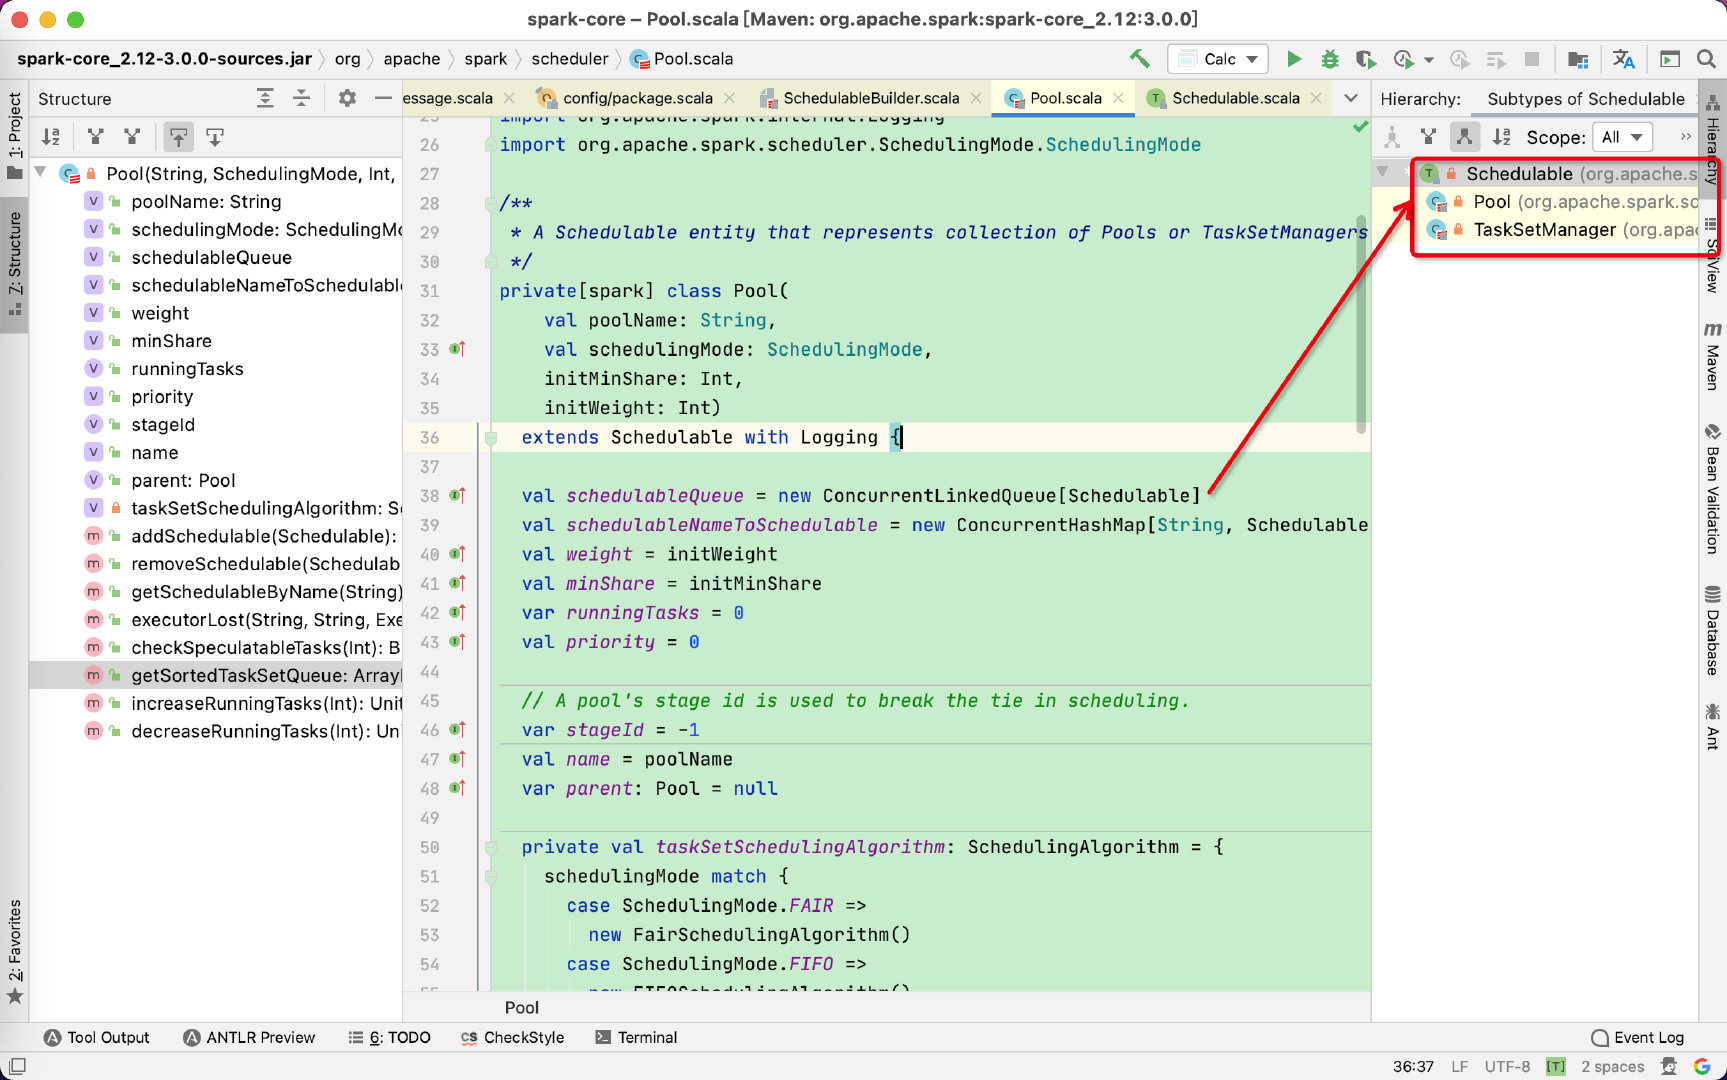Toggle alphabetical sort in Hierarchy panel
The width and height of the screenshot is (1727, 1080).
click(x=1502, y=136)
